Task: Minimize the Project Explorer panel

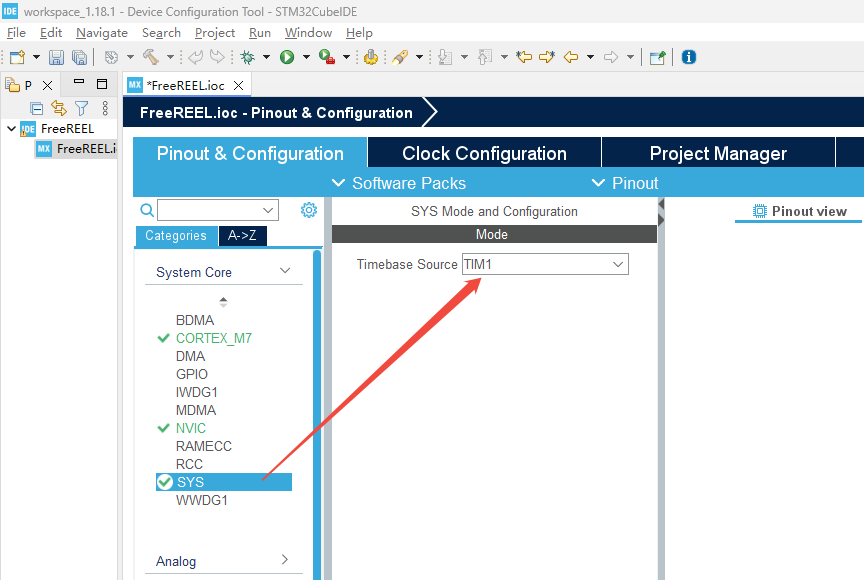Action: [x=79, y=82]
